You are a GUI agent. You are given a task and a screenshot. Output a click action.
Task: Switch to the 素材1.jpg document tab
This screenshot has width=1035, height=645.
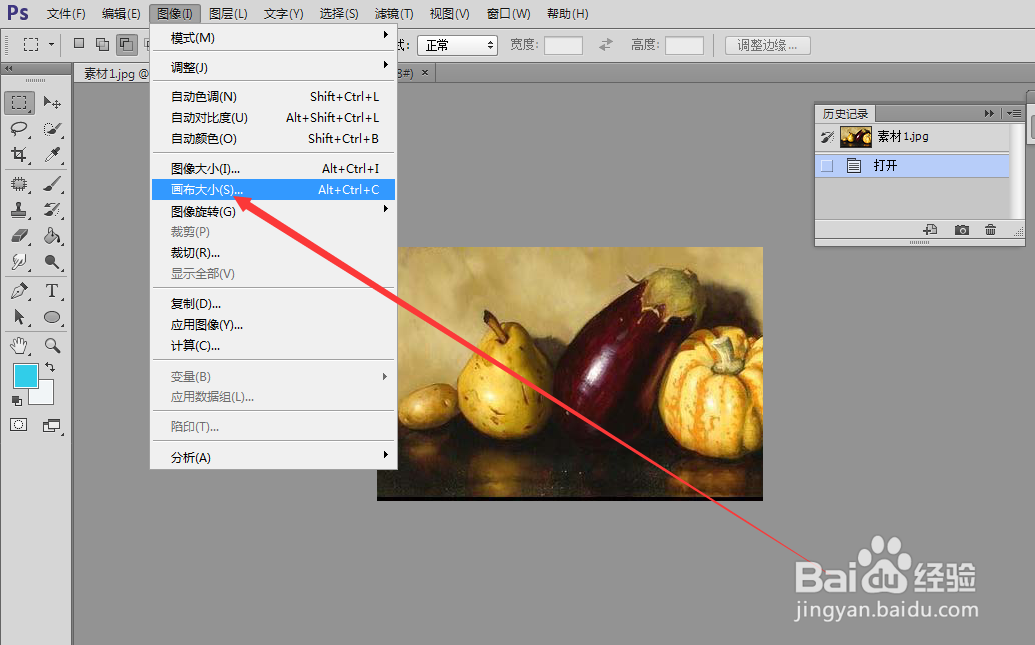[x=112, y=74]
